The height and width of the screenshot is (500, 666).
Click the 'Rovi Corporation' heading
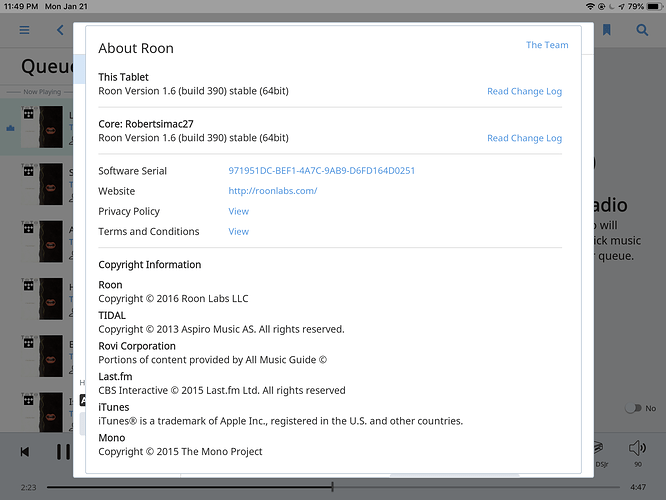click(137, 346)
